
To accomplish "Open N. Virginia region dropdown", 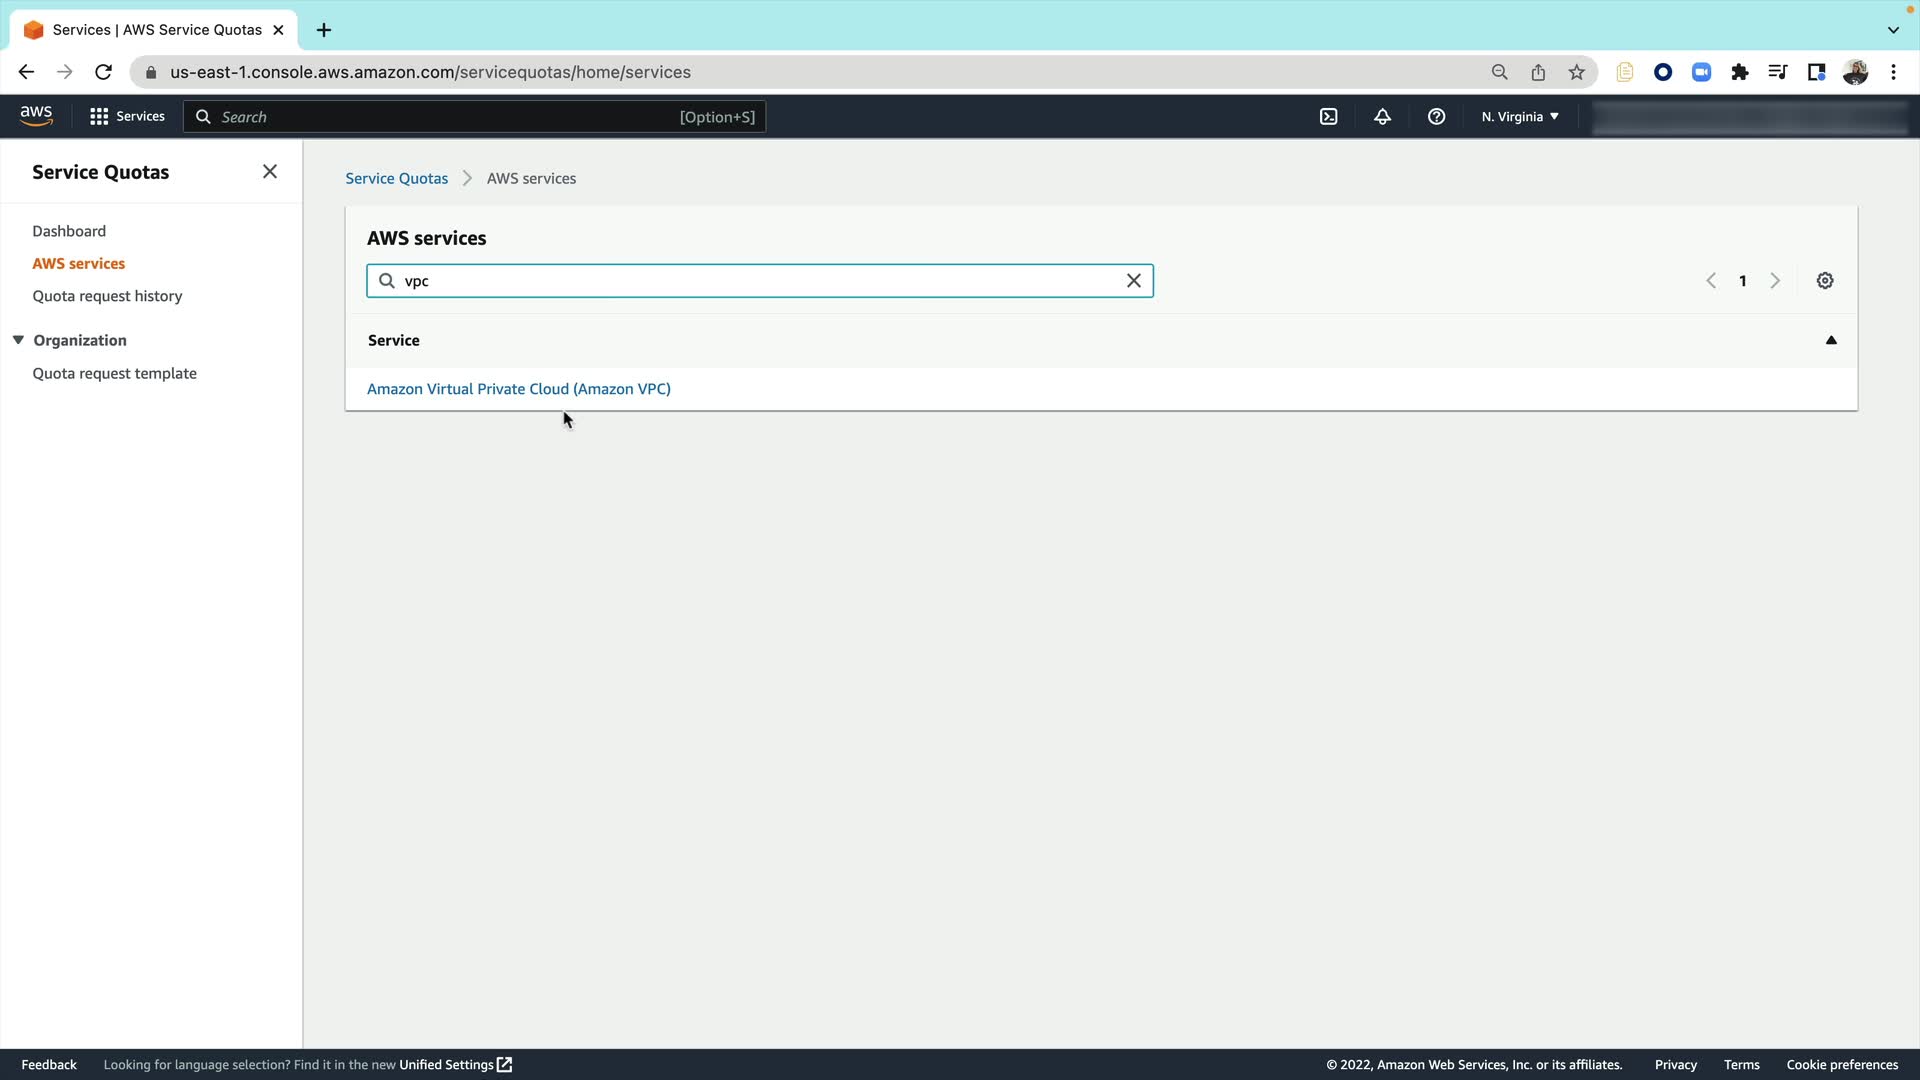I will tap(1519, 117).
